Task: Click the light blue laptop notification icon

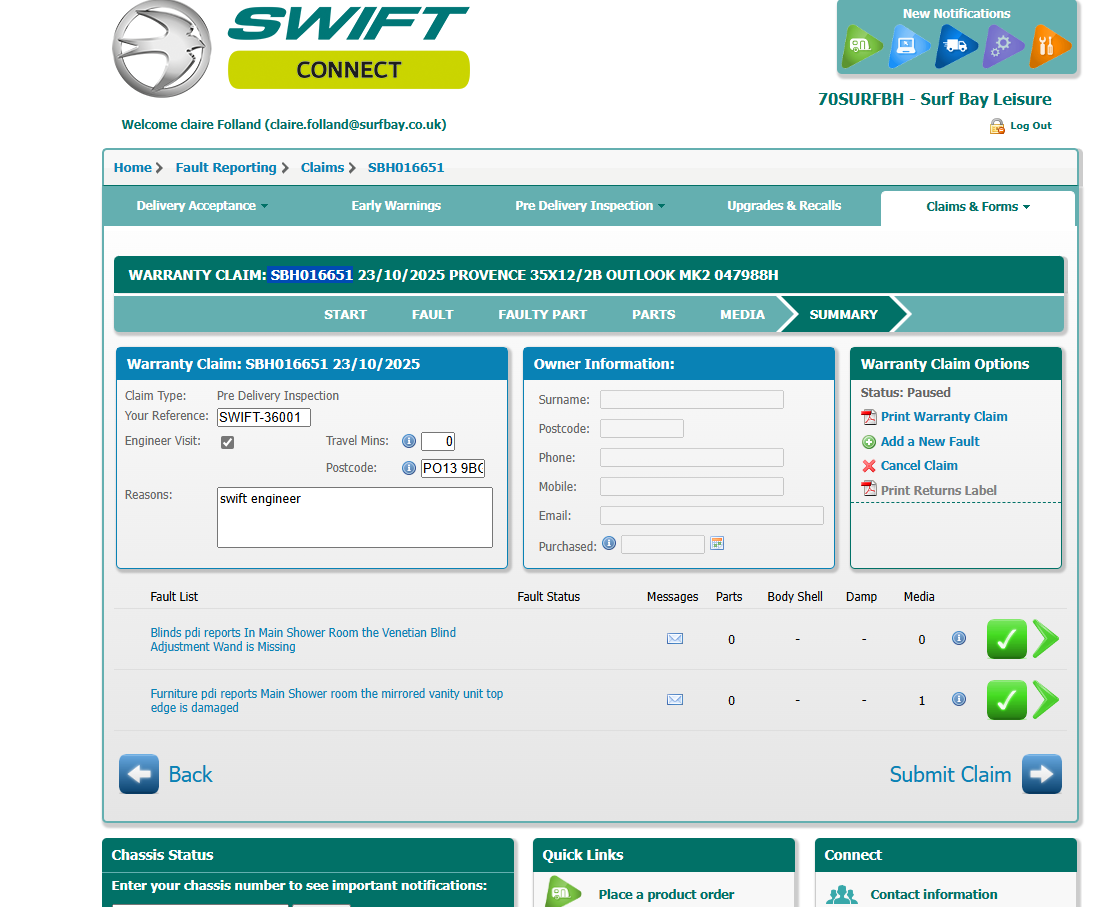Action: pos(909,46)
